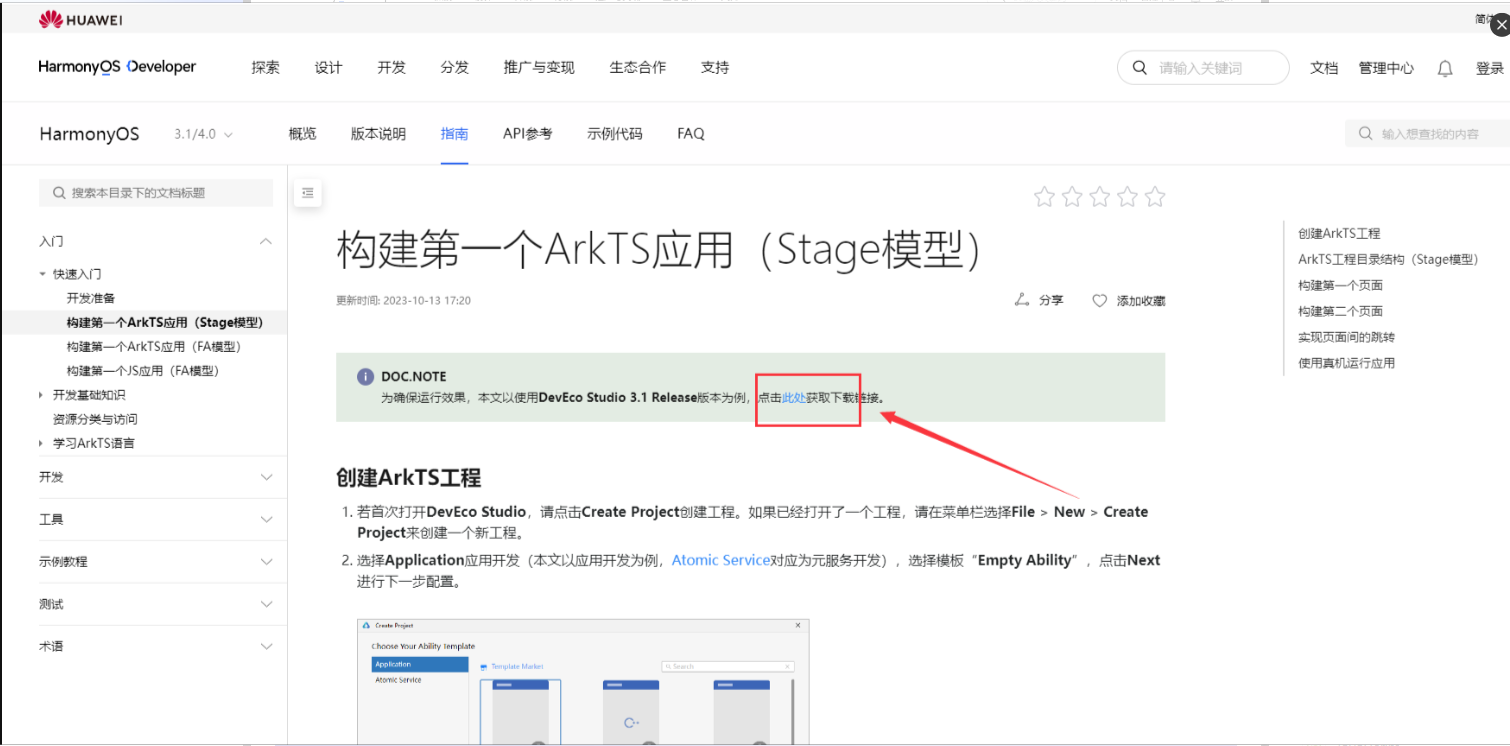Click the 文档 link in header
The width and height of the screenshot is (1510, 746).
[x=1324, y=69]
